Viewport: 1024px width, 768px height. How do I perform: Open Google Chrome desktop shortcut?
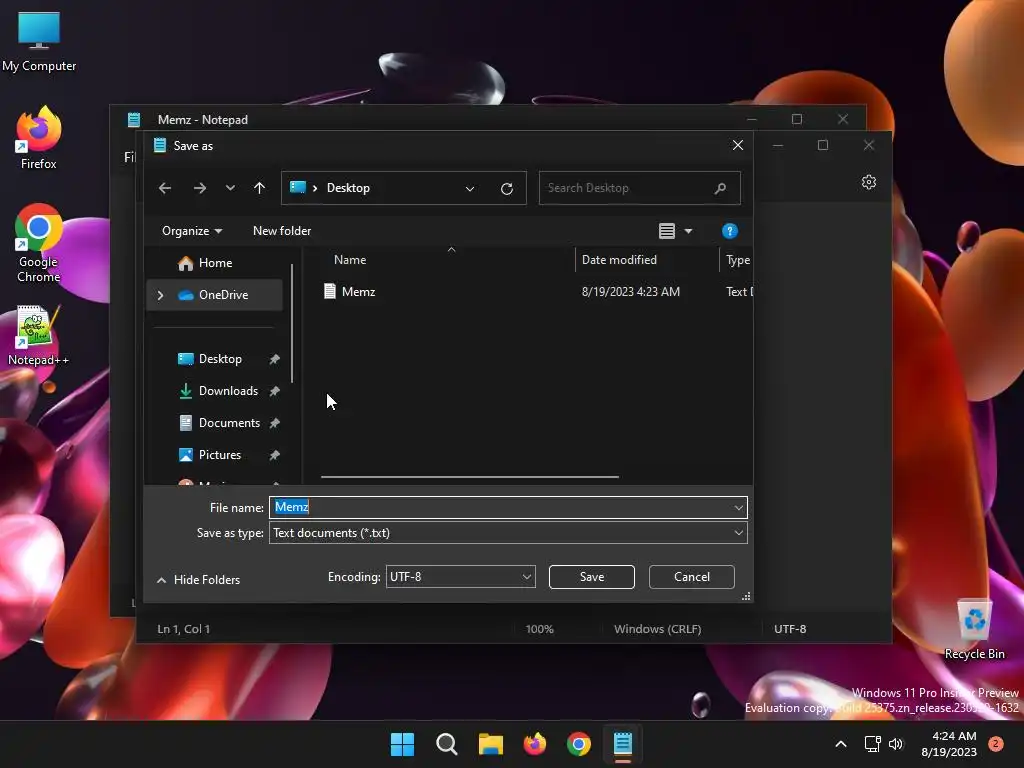pos(39,244)
